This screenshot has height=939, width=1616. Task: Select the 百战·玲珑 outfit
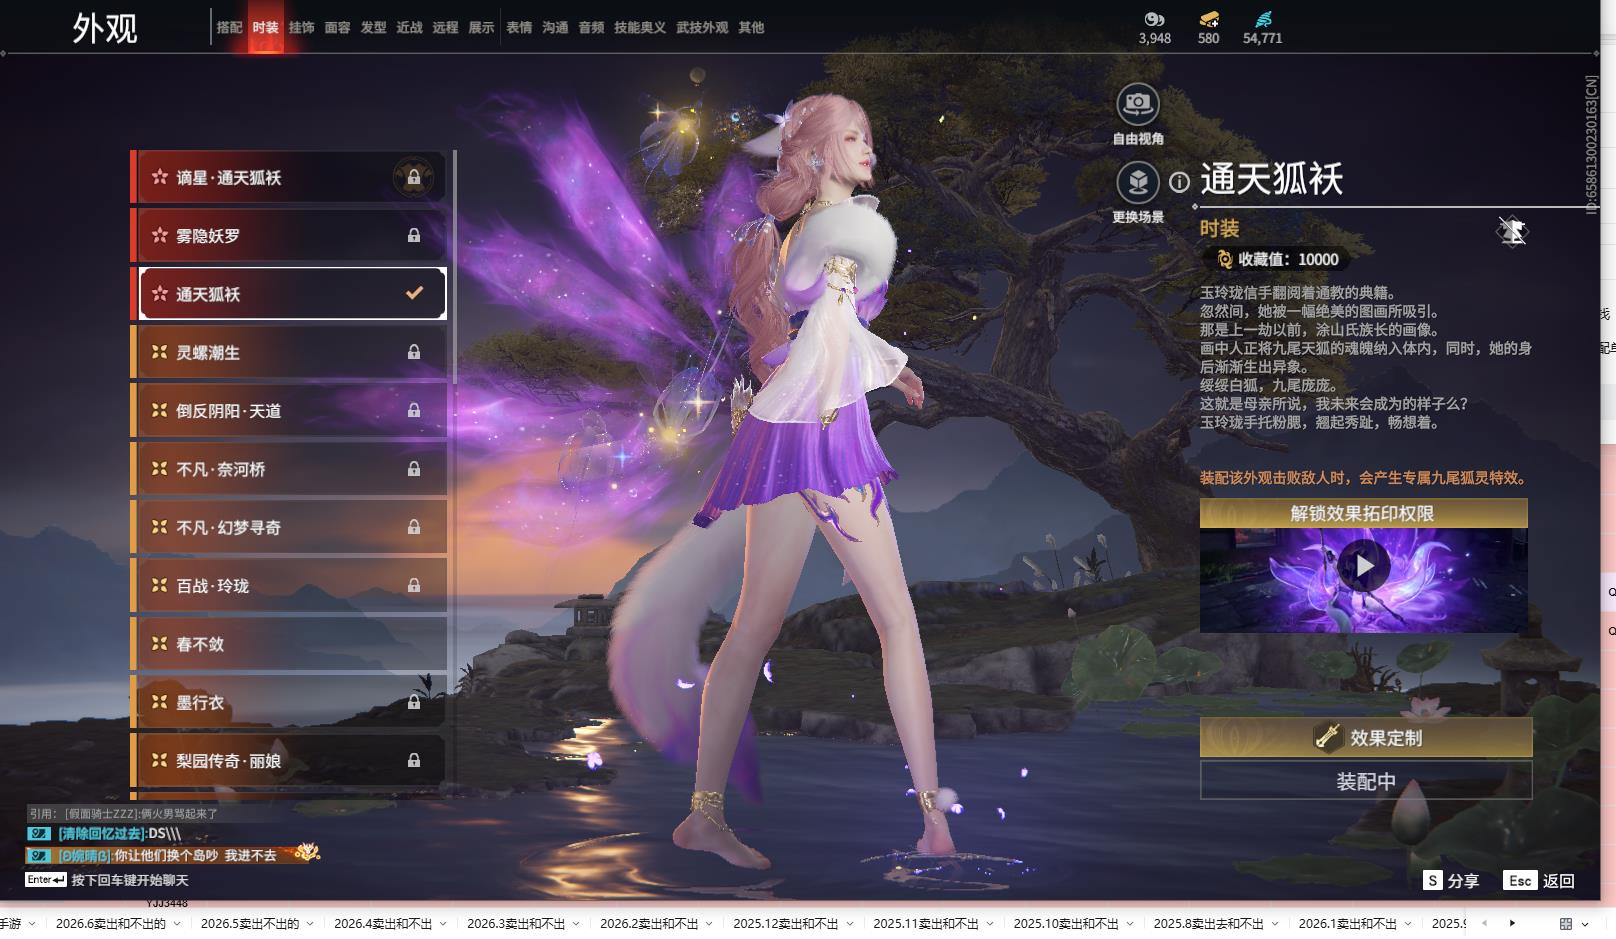click(289, 585)
